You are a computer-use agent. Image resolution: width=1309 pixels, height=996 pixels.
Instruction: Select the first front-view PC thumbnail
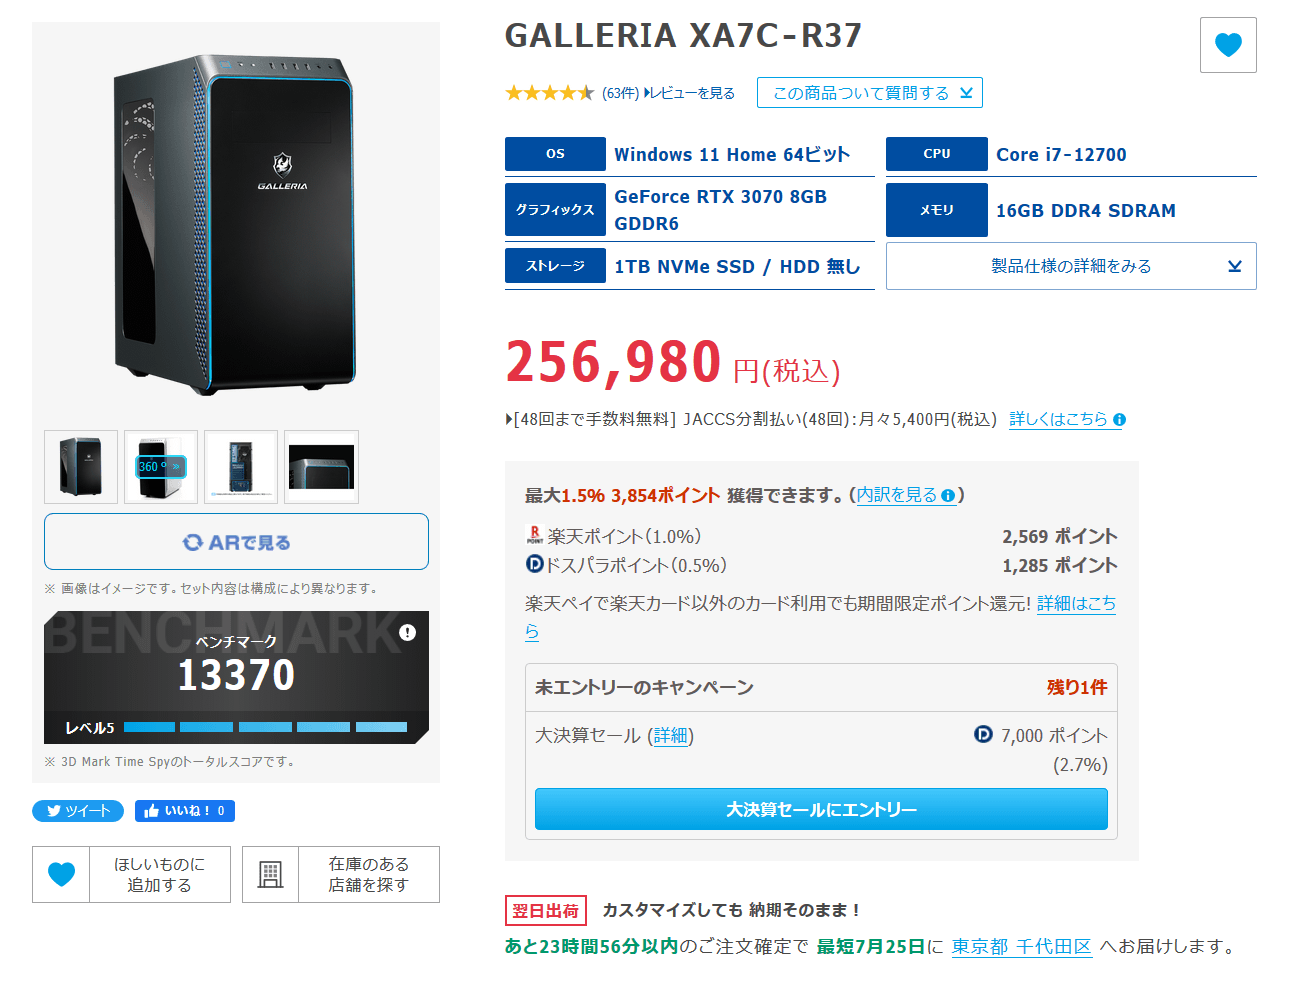[x=81, y=467]
